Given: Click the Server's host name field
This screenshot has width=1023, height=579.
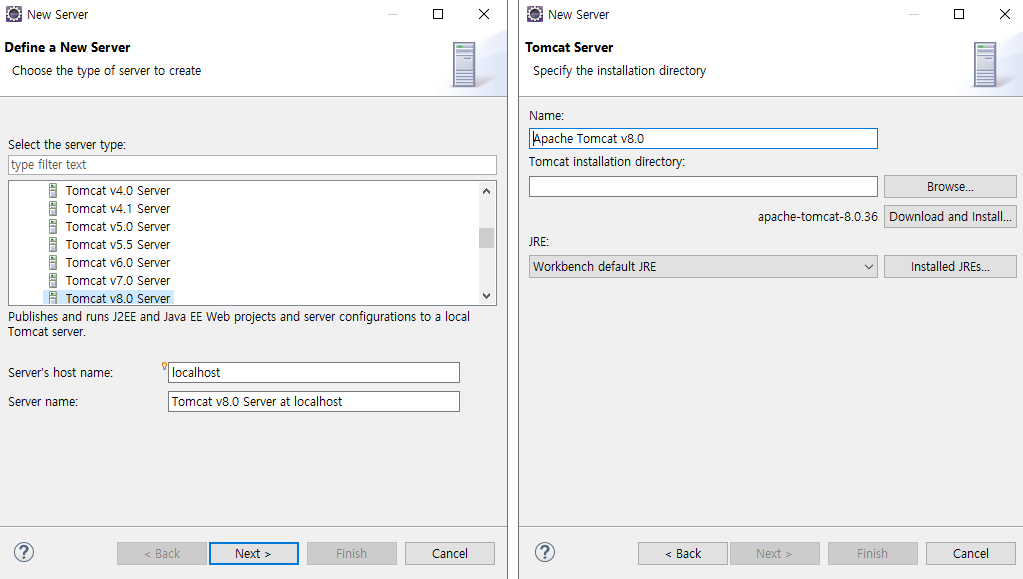Looking at the screenshot, I should click(x=314, y=373).
